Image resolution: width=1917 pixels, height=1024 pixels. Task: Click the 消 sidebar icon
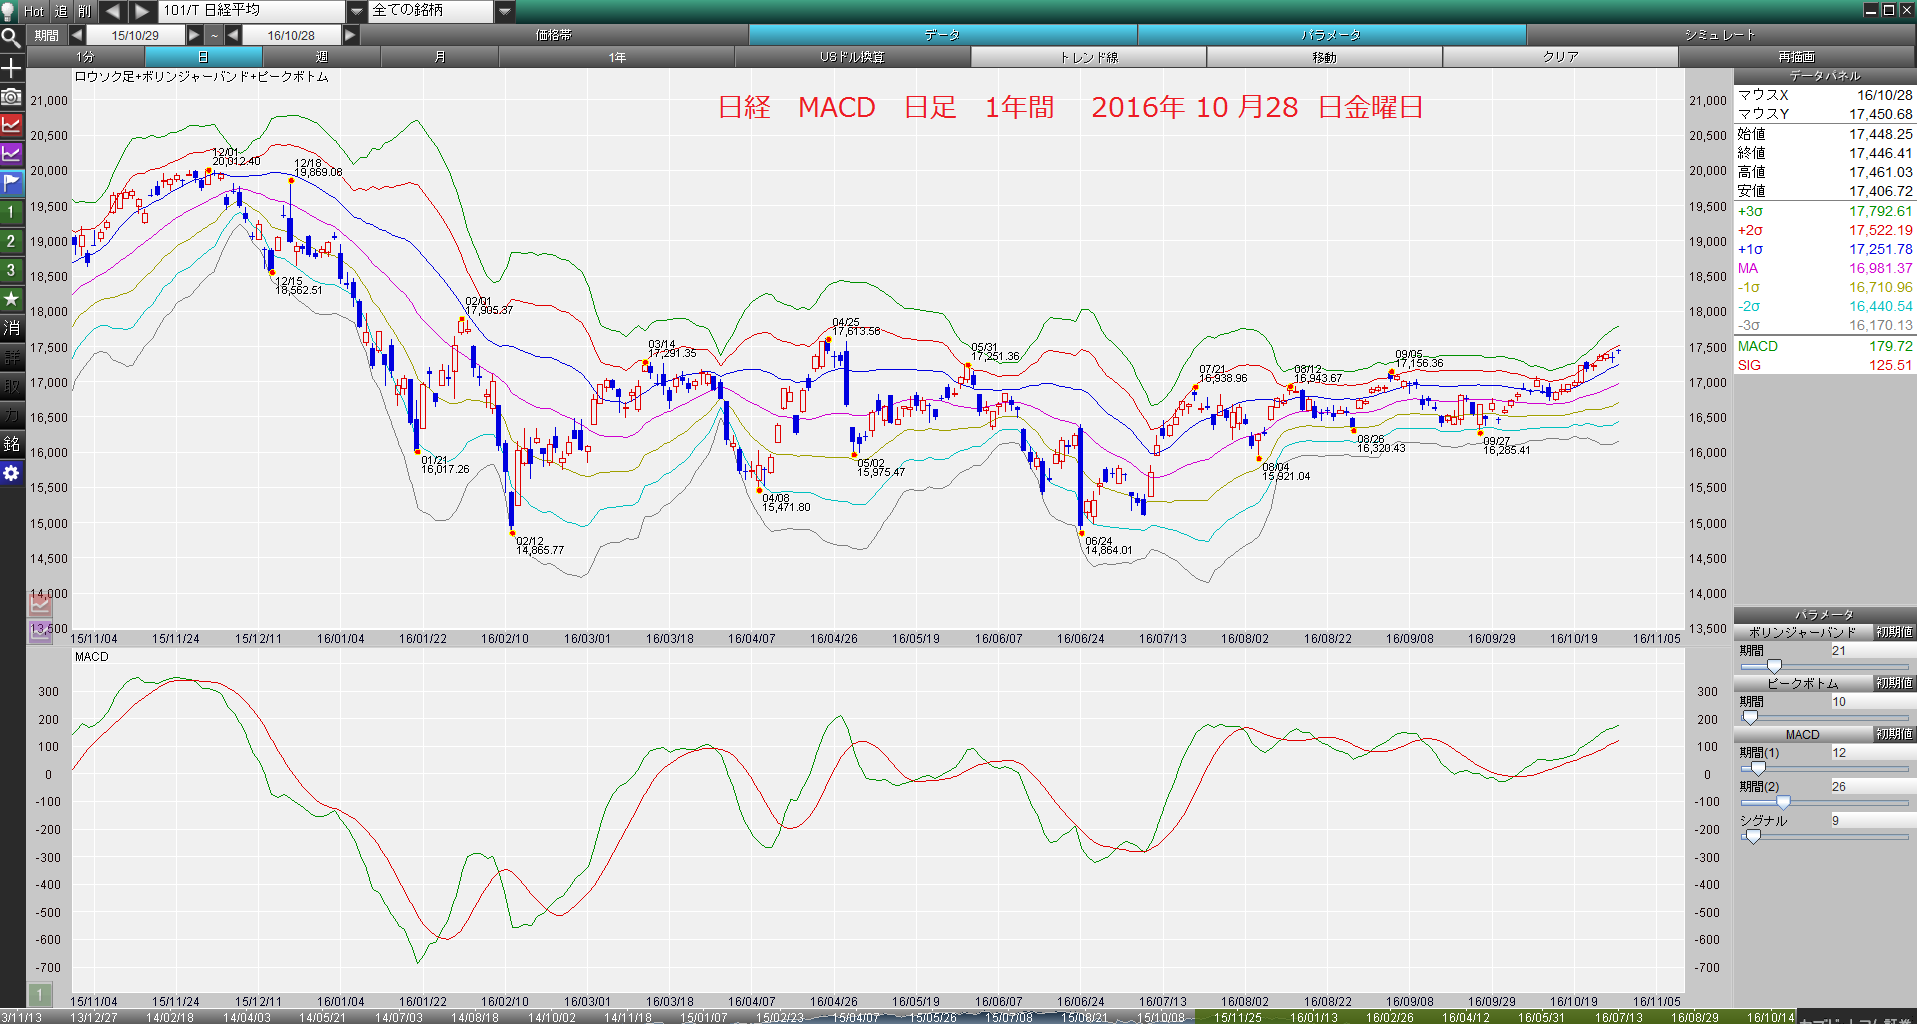tap(11, 329)
